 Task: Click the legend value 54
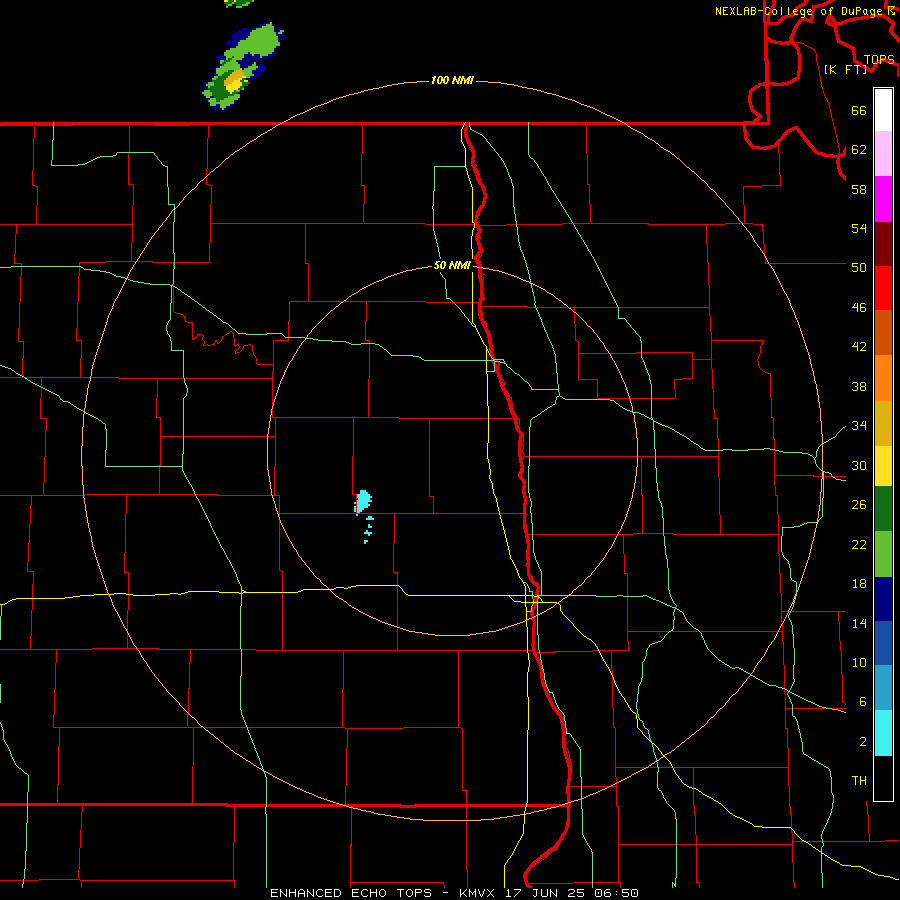pos(859,228)
